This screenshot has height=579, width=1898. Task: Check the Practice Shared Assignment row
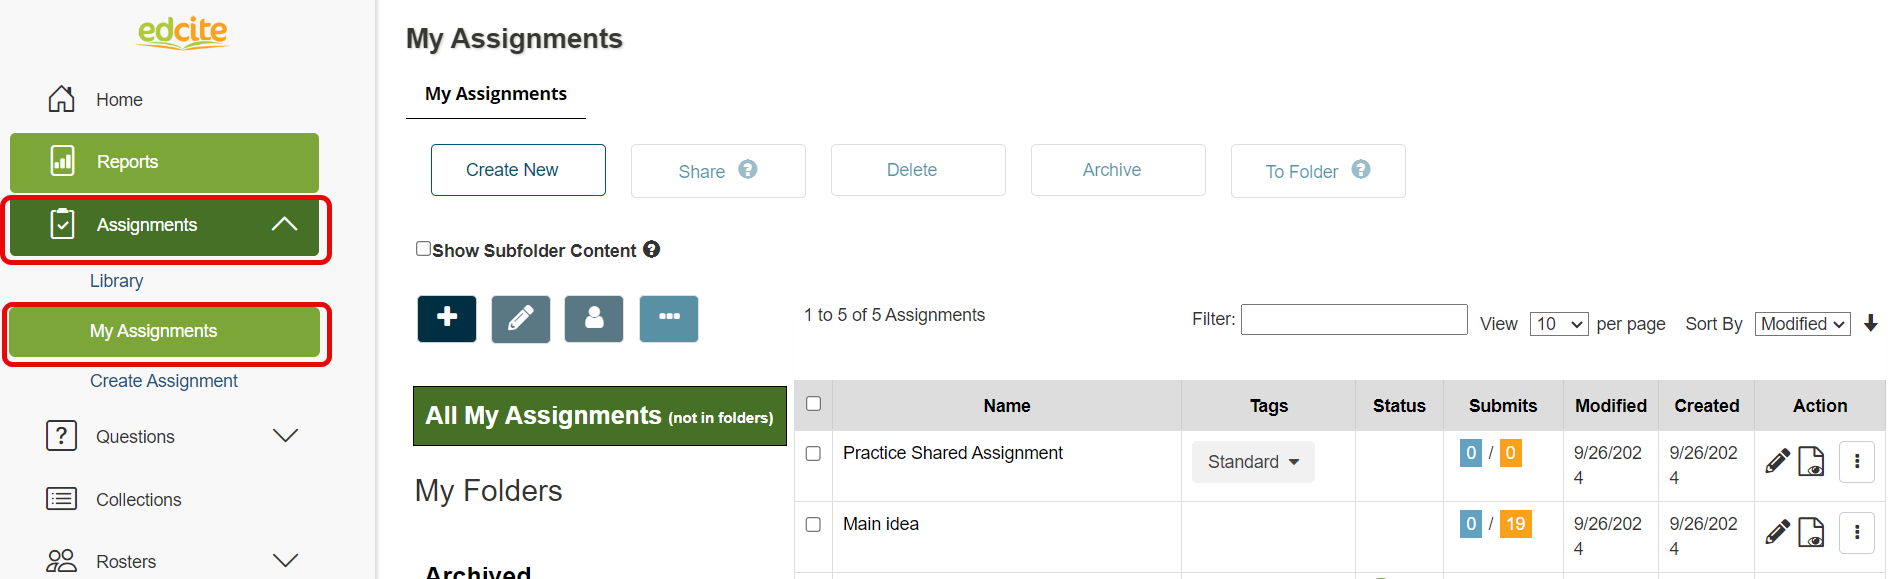[x=813, y=454]
